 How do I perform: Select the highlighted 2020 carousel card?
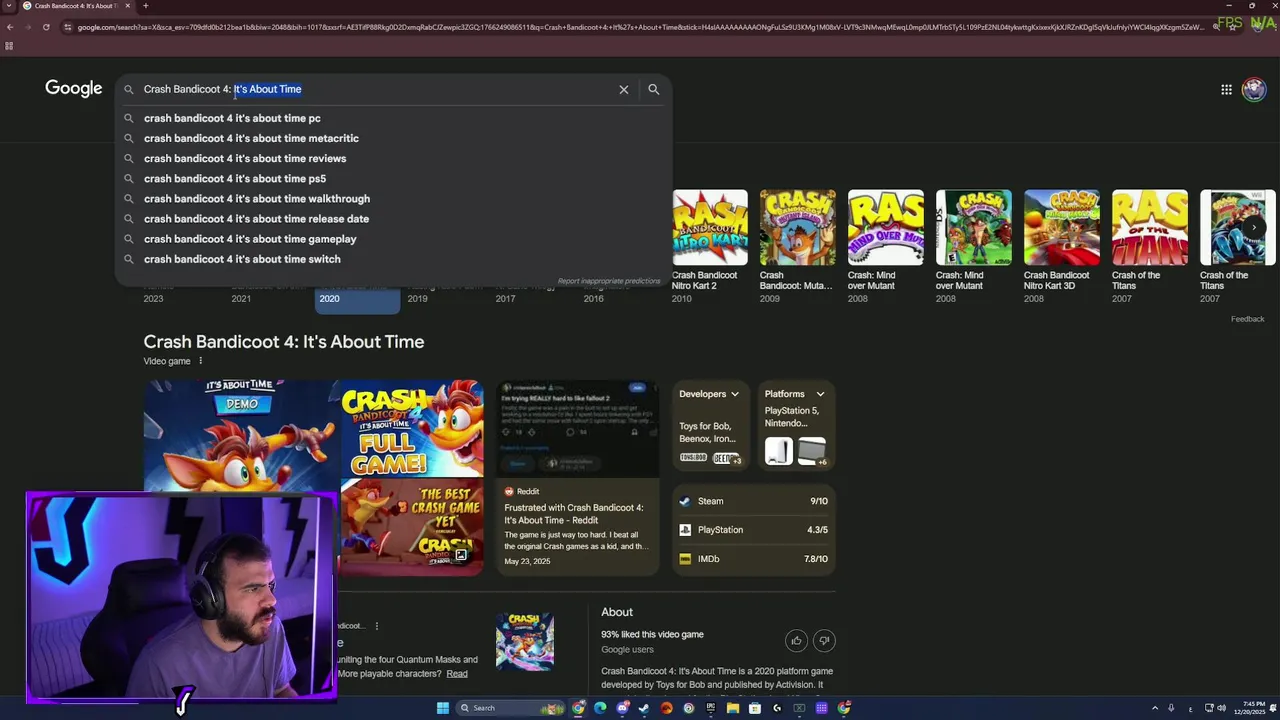(357, 298)
